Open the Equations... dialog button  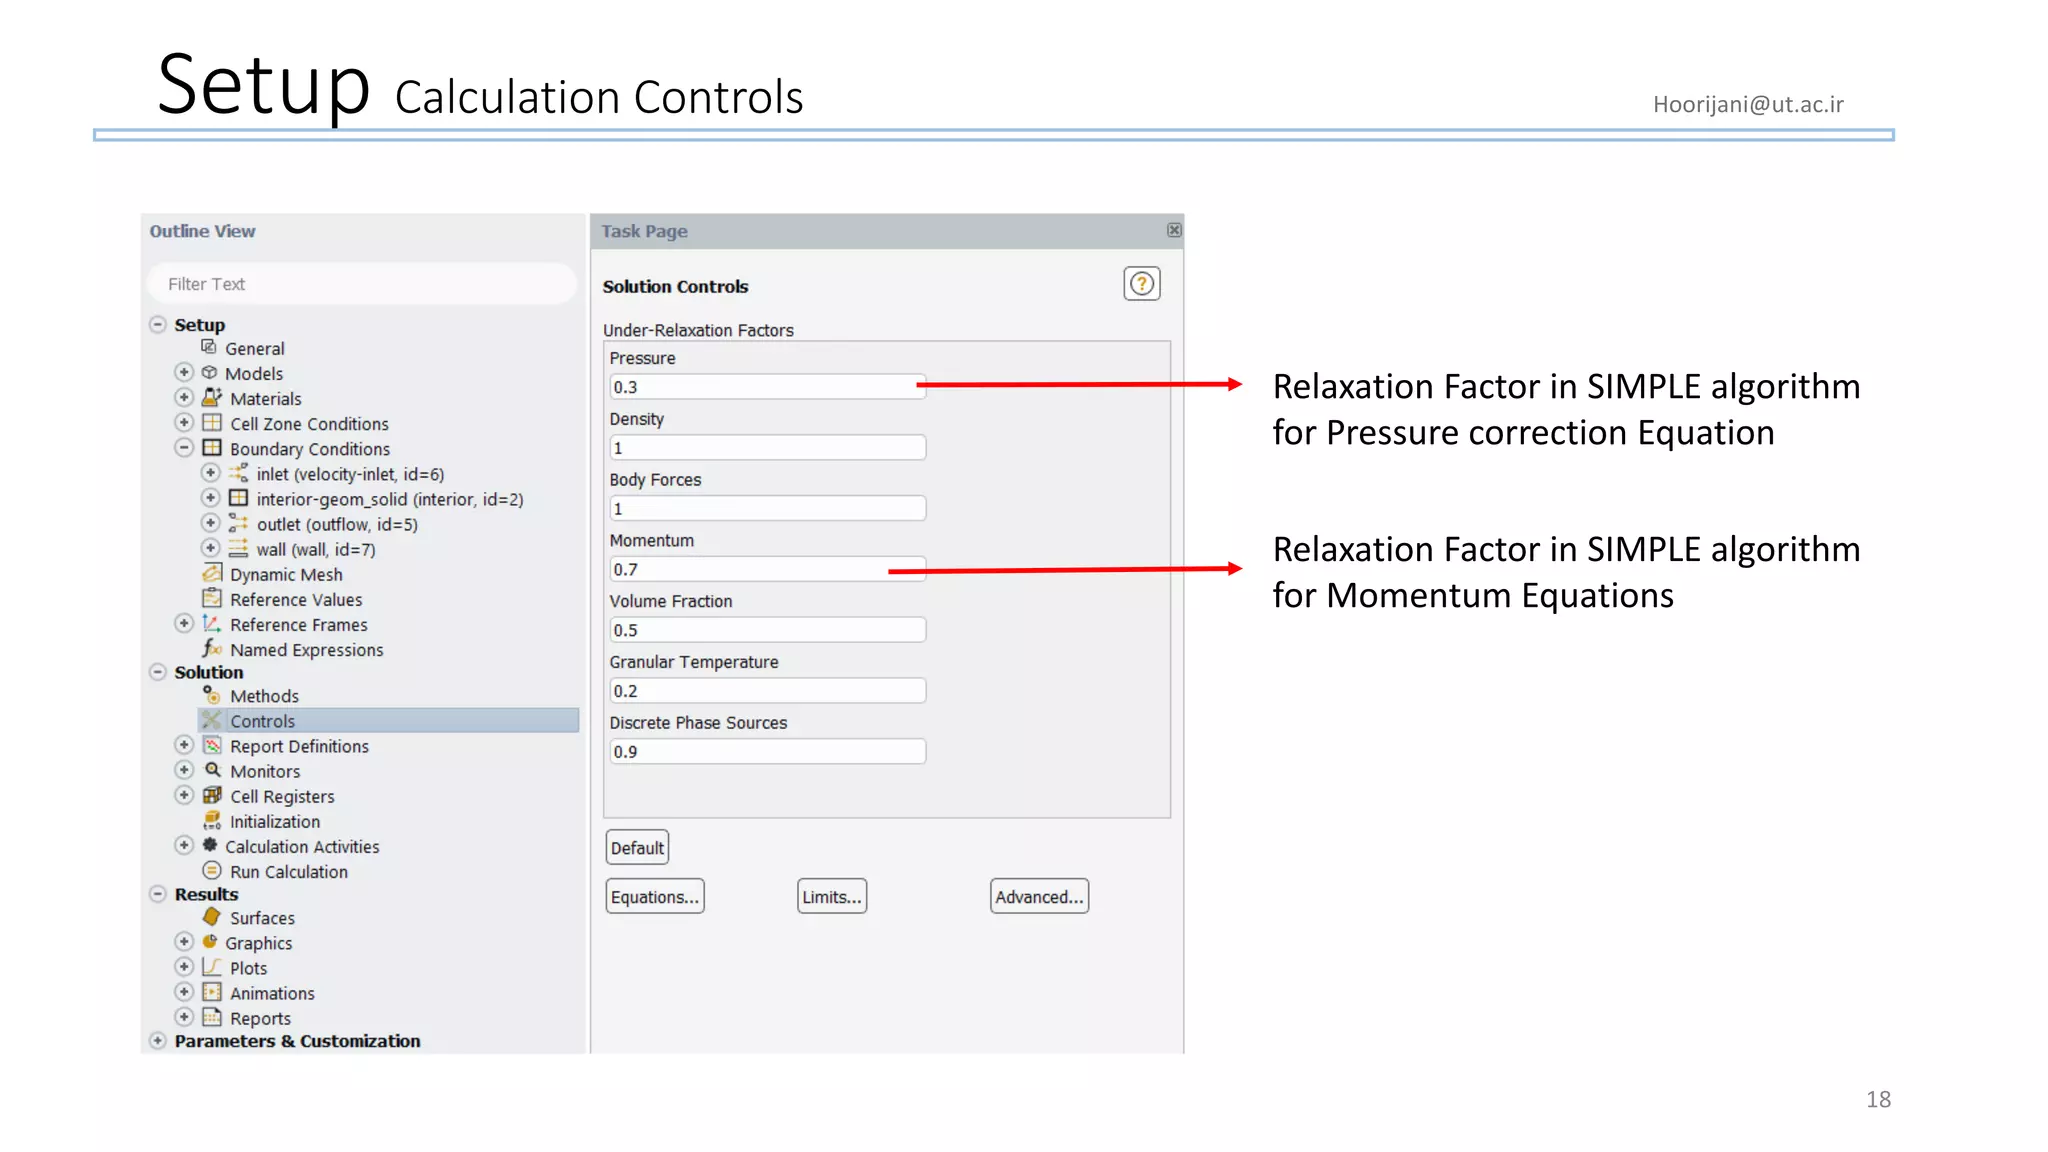655,897
